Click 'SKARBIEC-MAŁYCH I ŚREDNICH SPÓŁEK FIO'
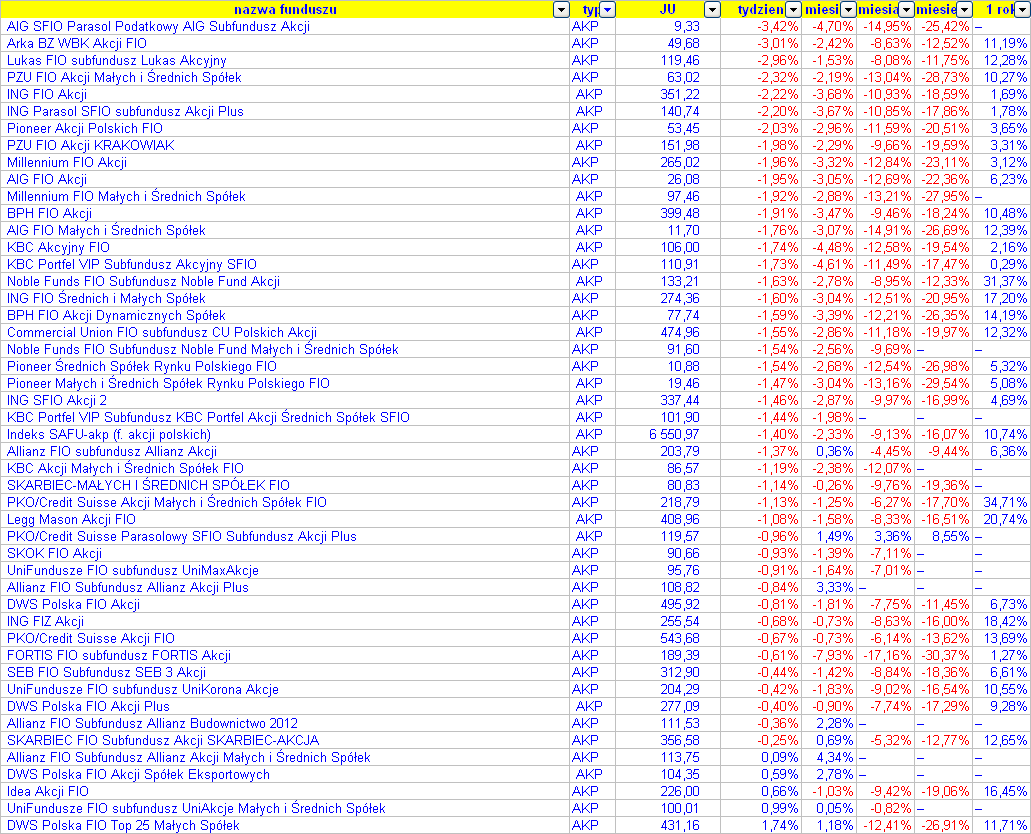Screen dimensions: 1031x834 149,485
